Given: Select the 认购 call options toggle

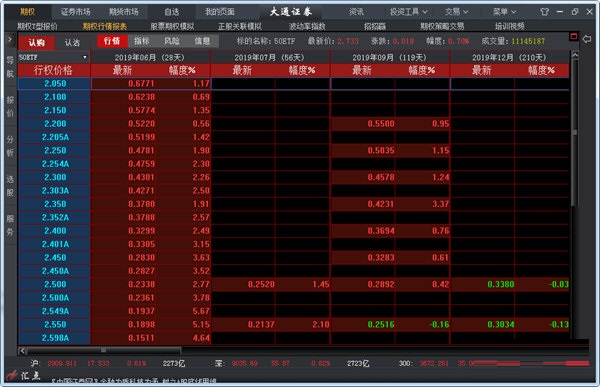Looking at the screenshot, I should [37, 42].
